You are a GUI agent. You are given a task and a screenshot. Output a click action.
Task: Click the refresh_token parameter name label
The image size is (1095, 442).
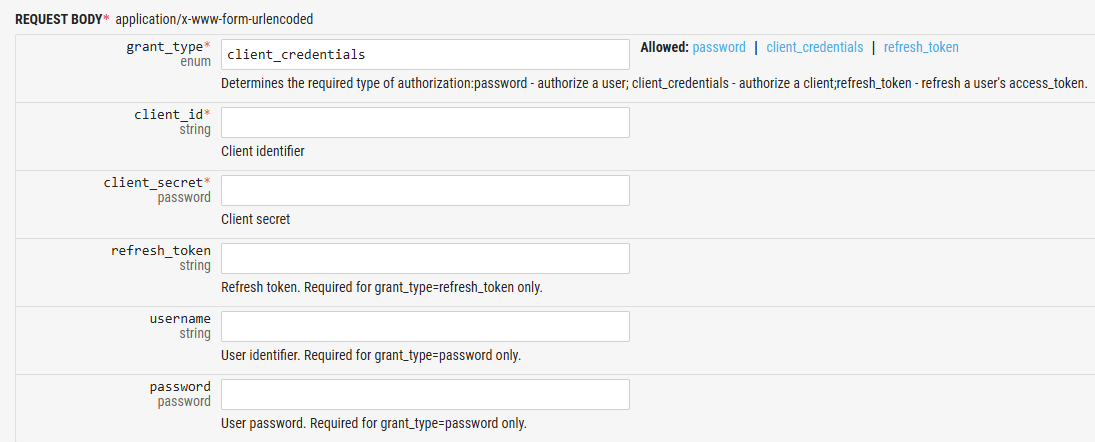[x=160, y=251]
